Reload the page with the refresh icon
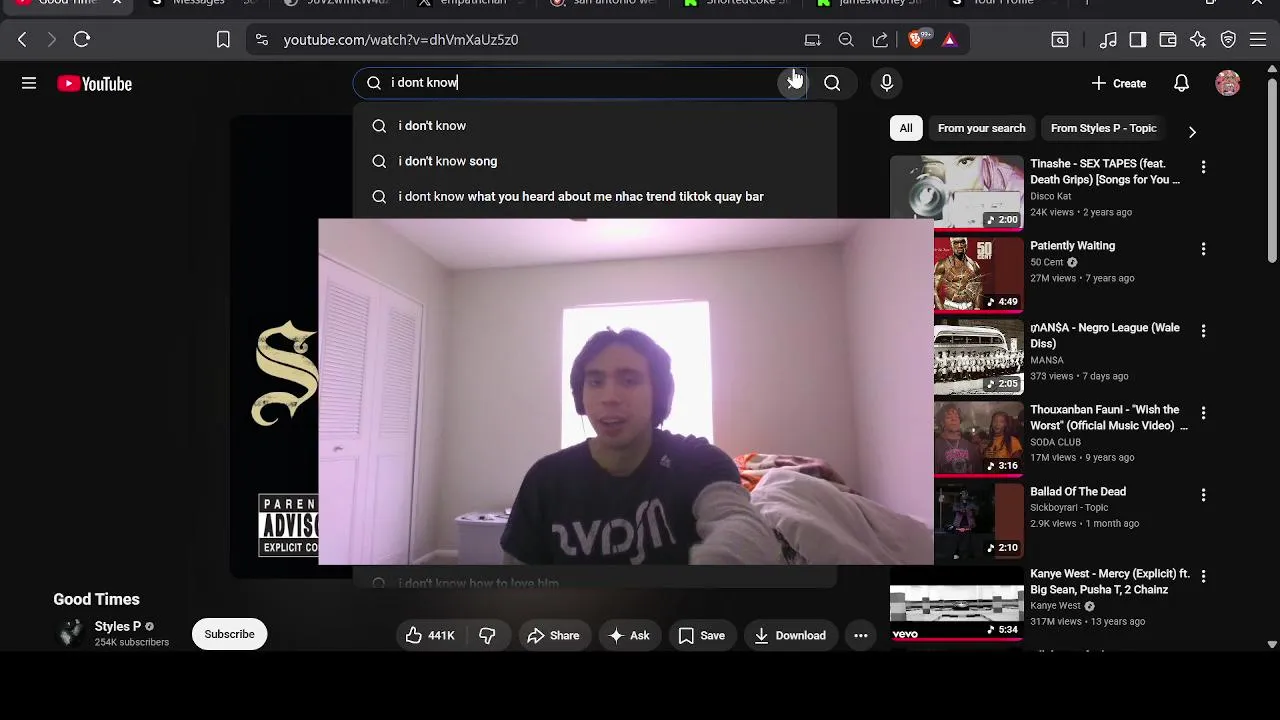 tap(82, 40)
